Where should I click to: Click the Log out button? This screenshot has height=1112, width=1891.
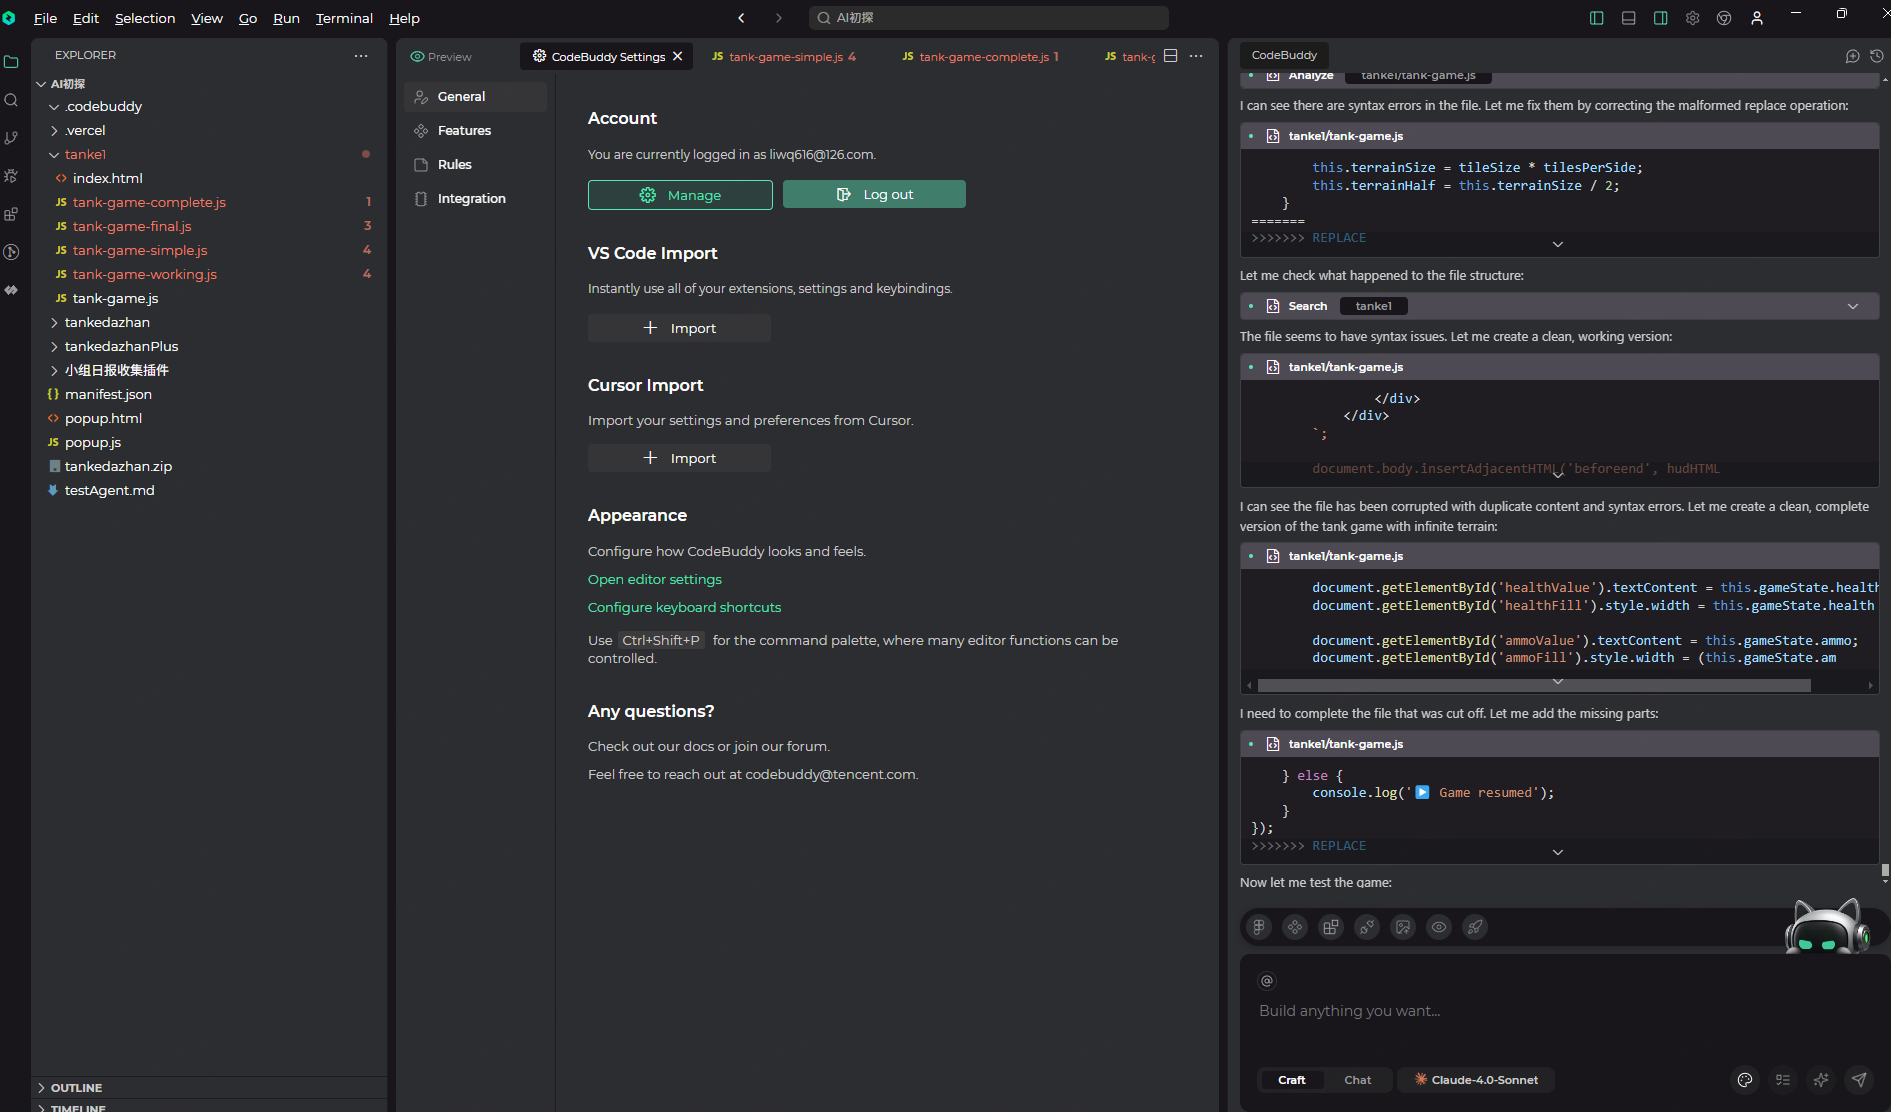coord(874,194)
